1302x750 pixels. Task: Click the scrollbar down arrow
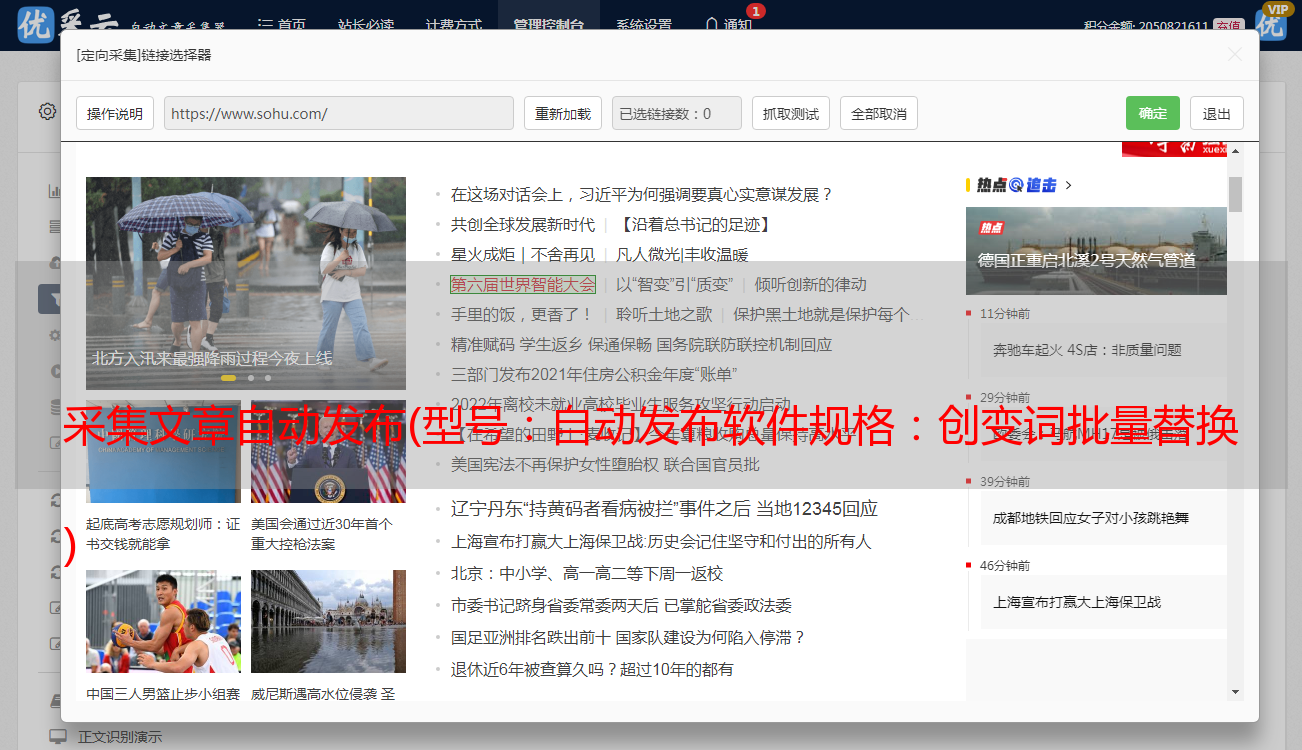click(x=1235, y=691)
